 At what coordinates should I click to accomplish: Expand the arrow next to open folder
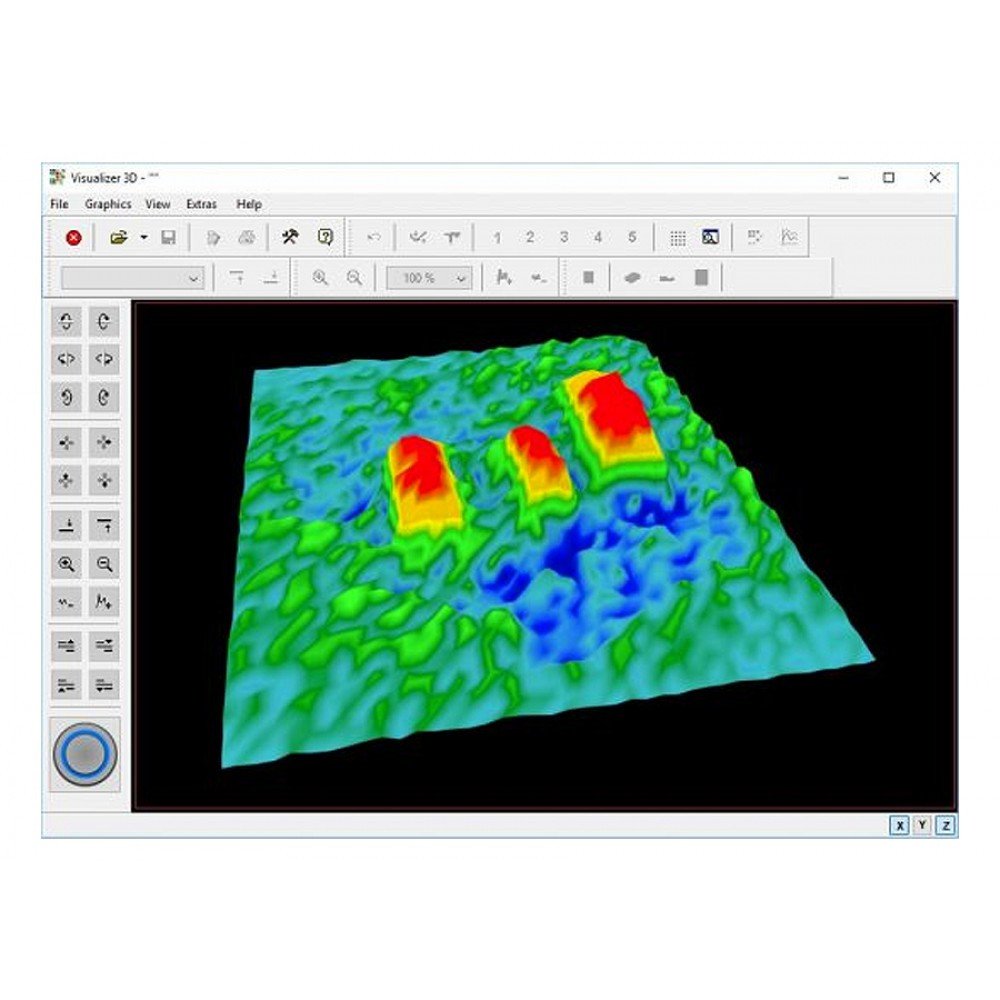(x=143, y=238)
